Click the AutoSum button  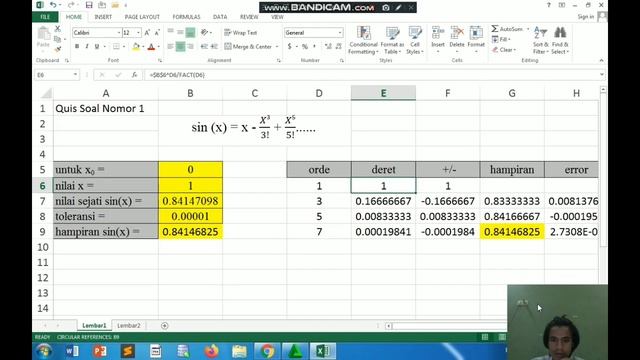click(507, 29)
